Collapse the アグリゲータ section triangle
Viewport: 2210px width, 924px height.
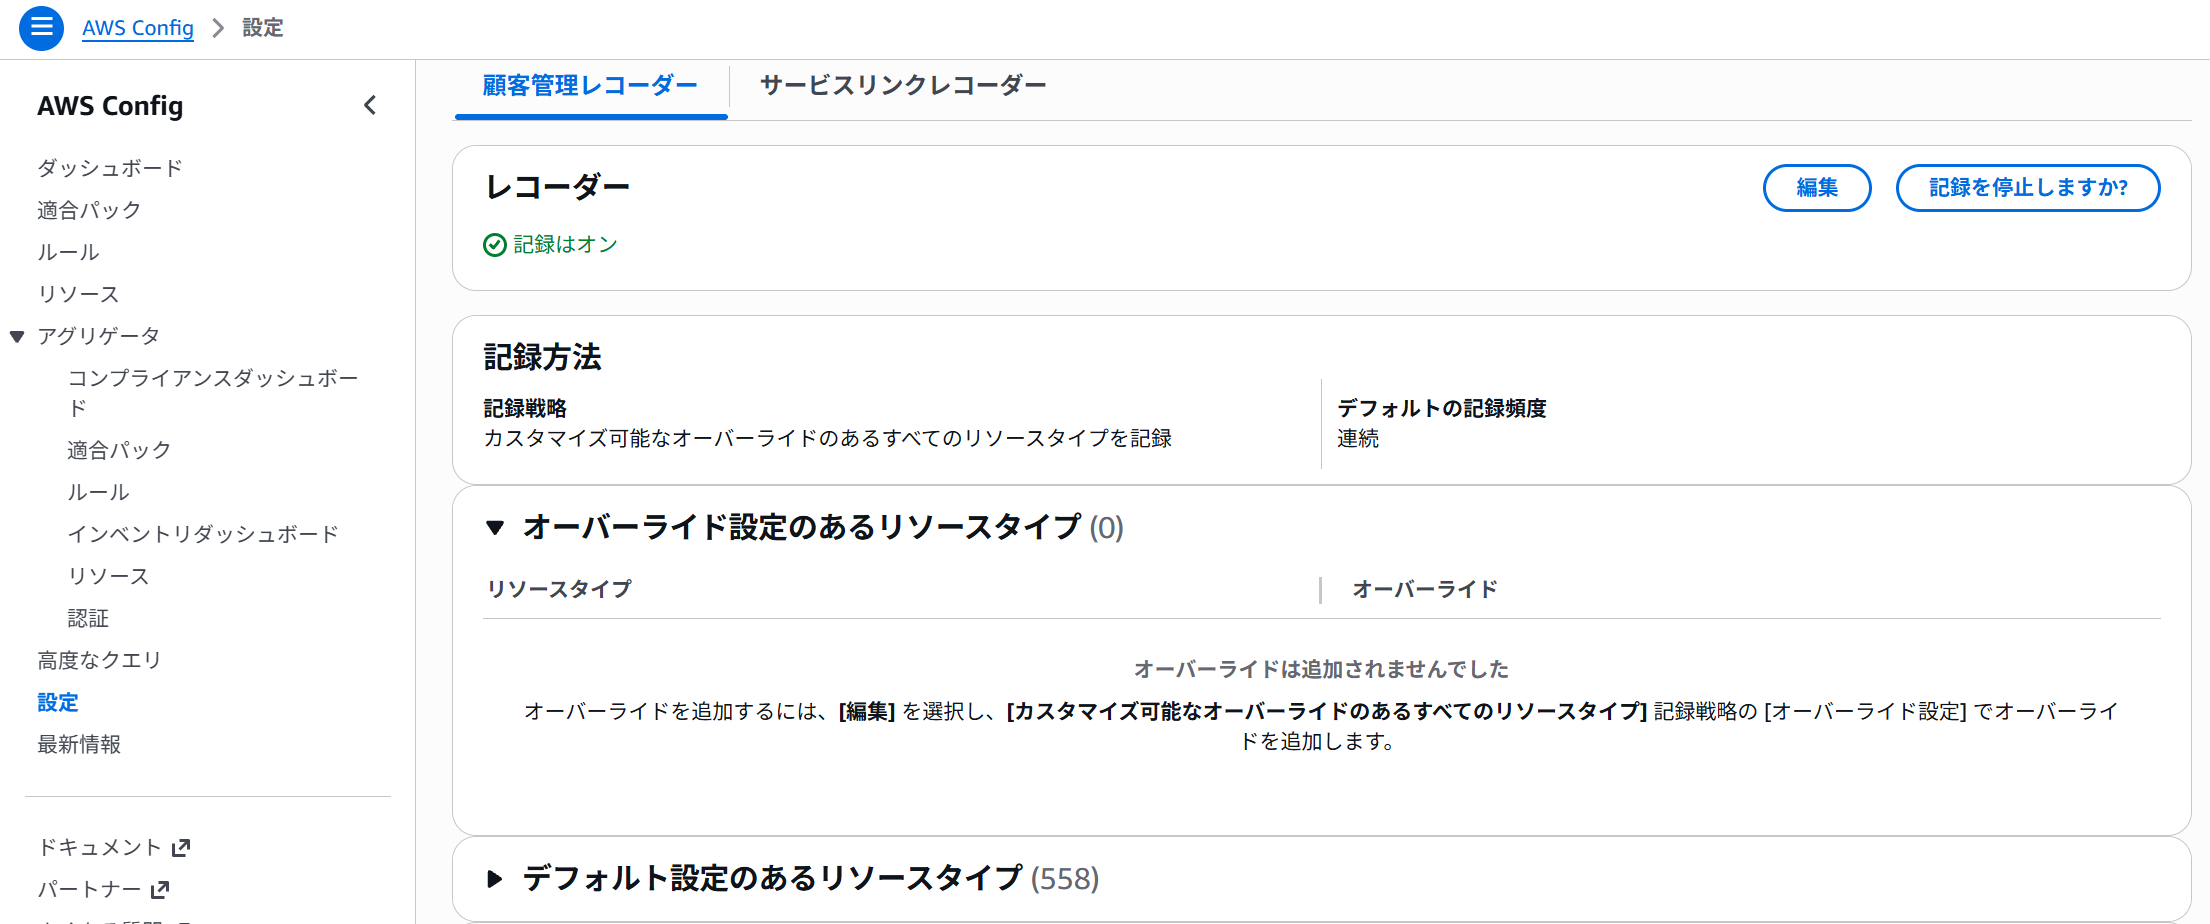click(16, 336)
